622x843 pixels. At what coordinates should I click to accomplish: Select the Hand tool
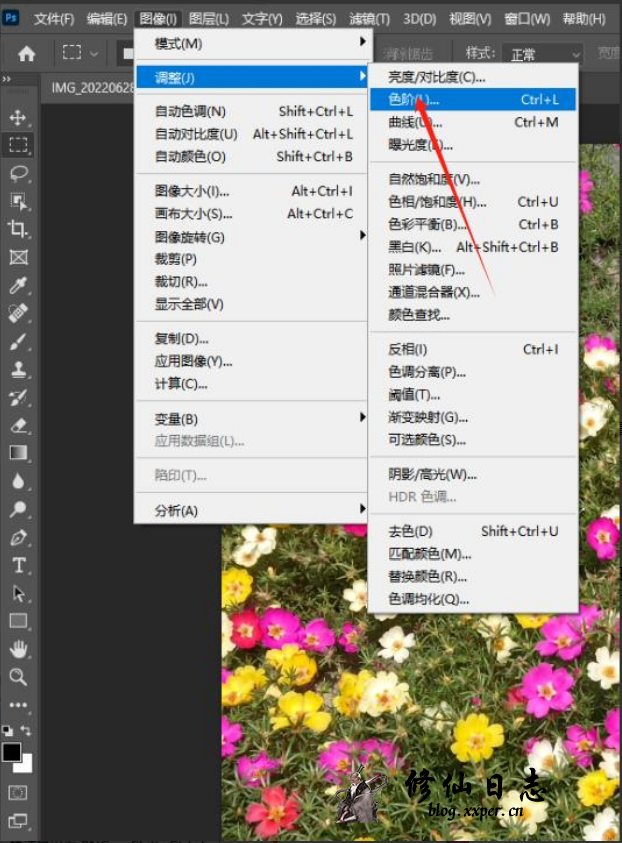pyautogui.click(x=18, y=649)
